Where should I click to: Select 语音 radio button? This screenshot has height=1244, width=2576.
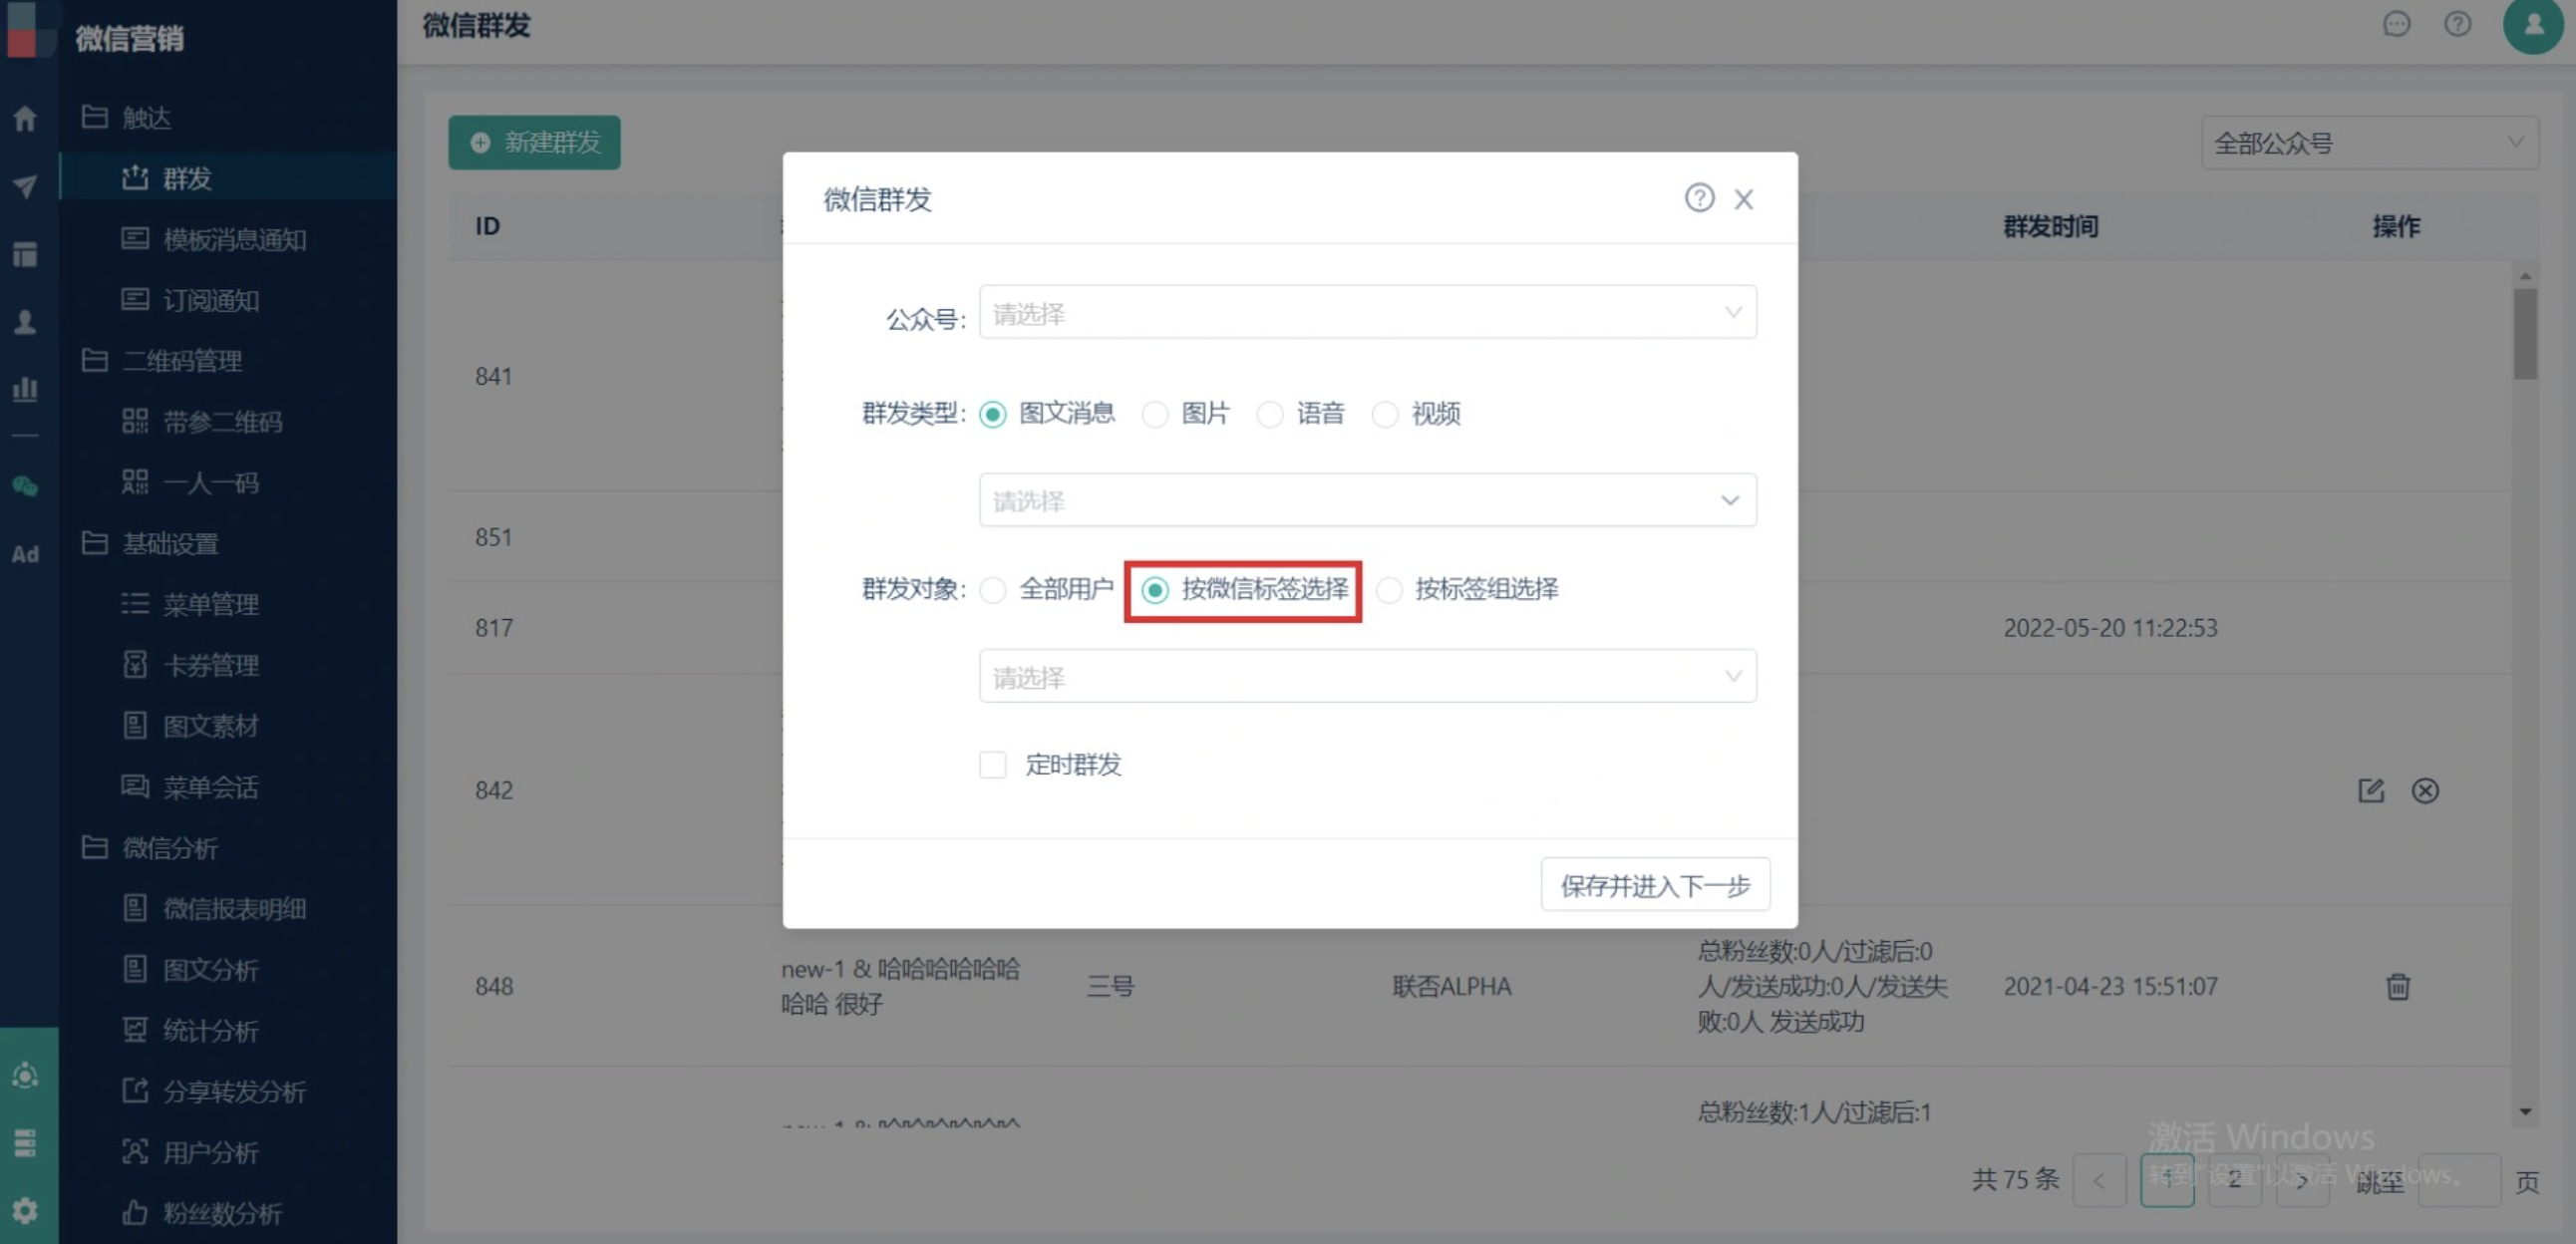click(x=1269, y=414)
